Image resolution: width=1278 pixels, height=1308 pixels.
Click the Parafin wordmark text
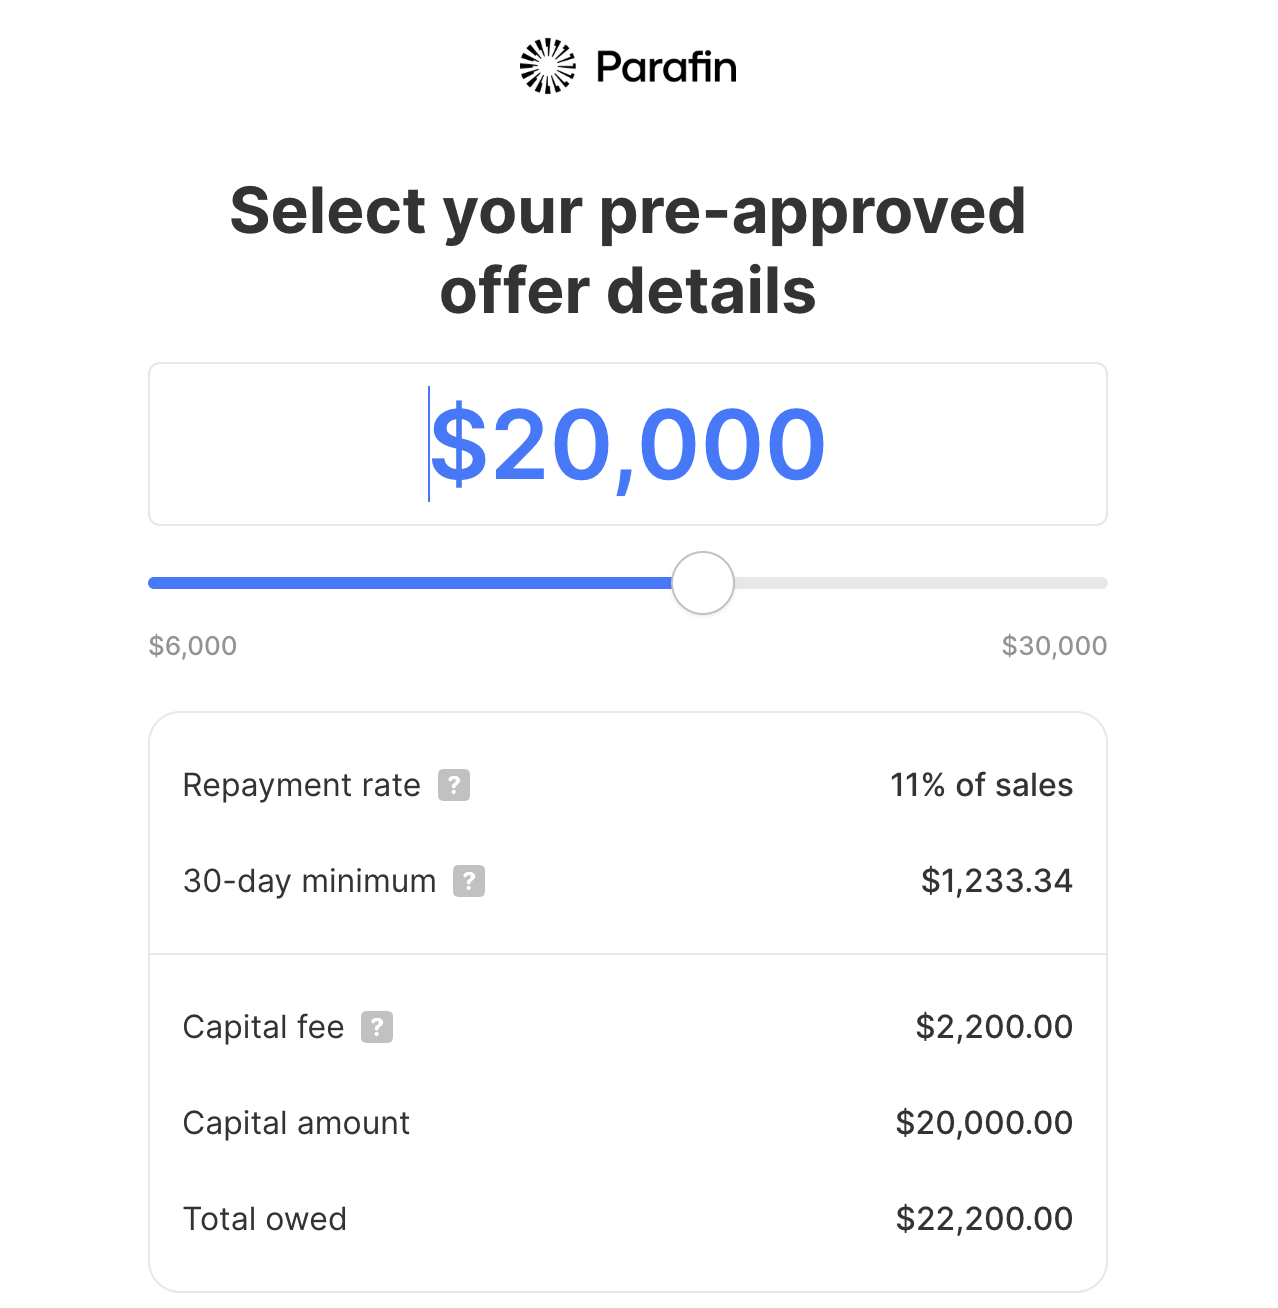(x=666, y=67)
